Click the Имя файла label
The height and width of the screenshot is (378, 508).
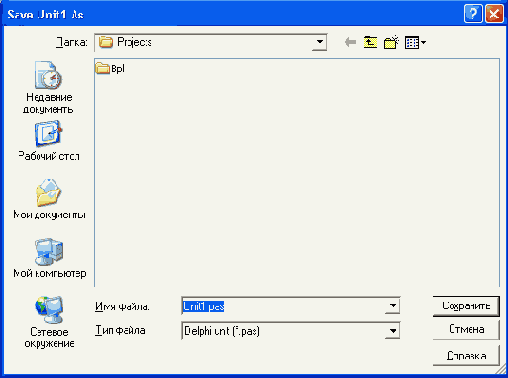coord(122,306)
